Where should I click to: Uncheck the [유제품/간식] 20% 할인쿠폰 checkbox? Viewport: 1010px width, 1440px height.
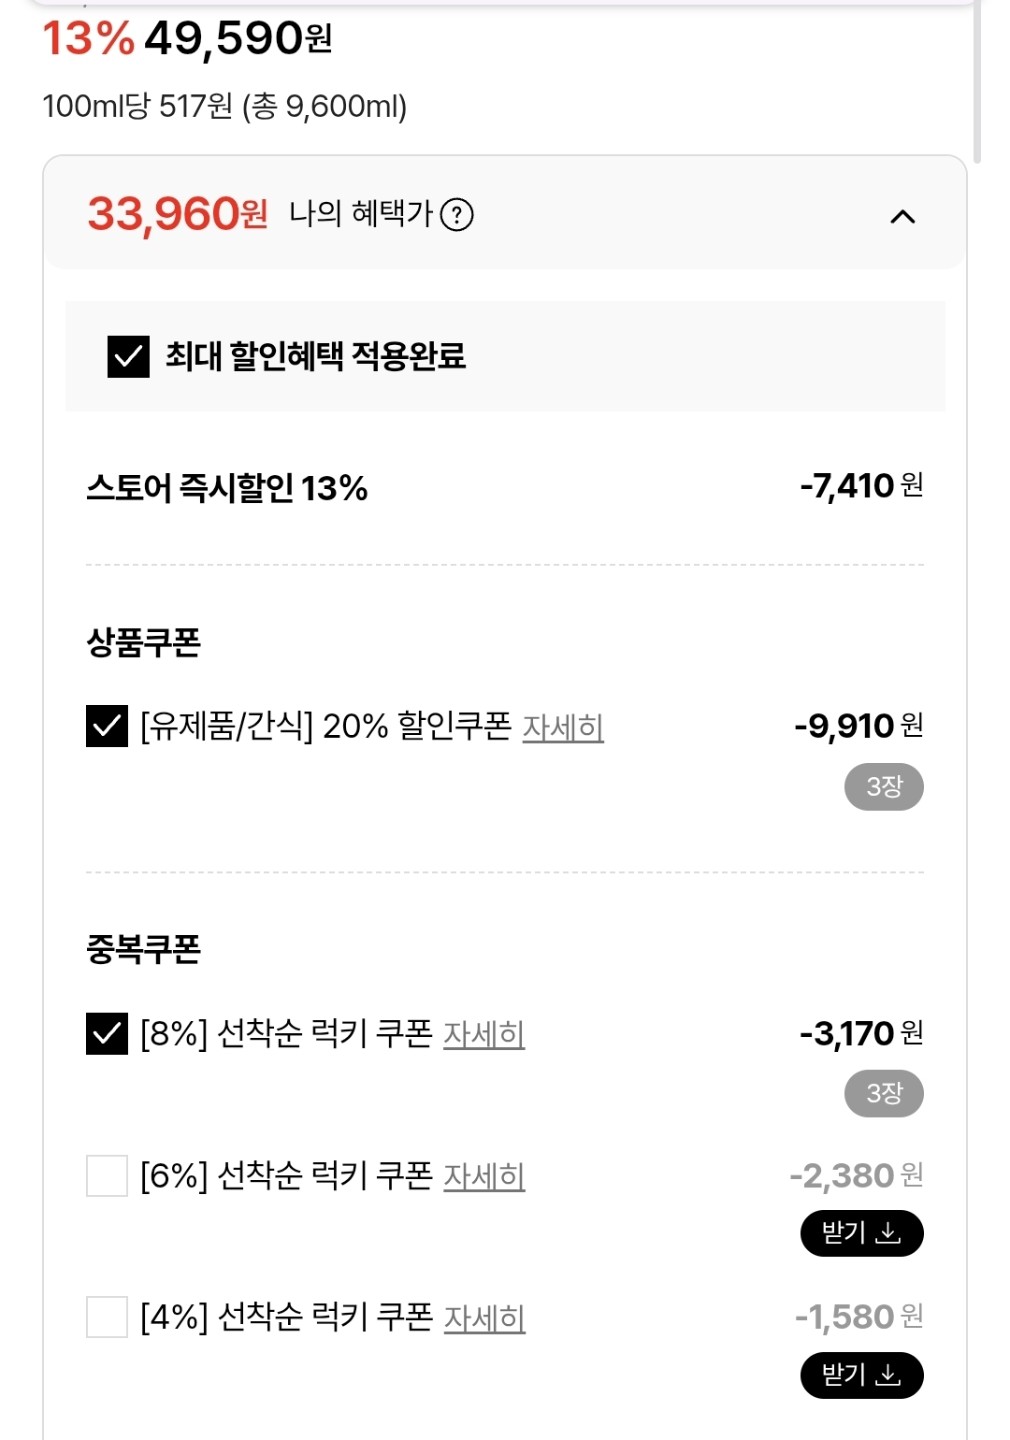tap(107, 726)
